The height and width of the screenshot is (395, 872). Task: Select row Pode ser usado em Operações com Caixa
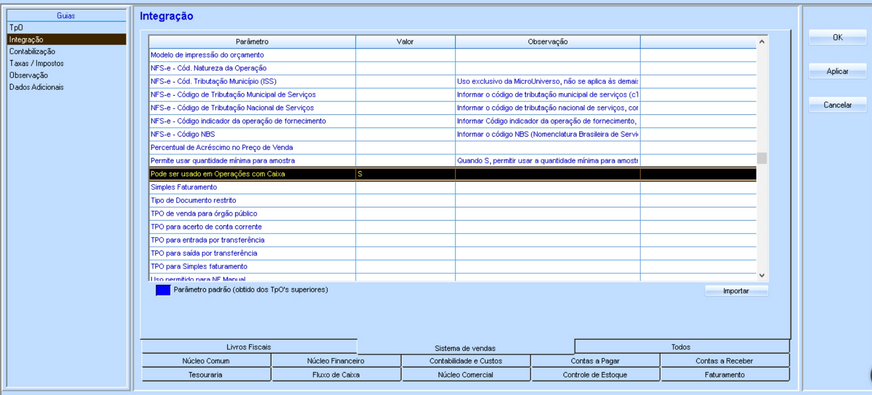(453, 174)
